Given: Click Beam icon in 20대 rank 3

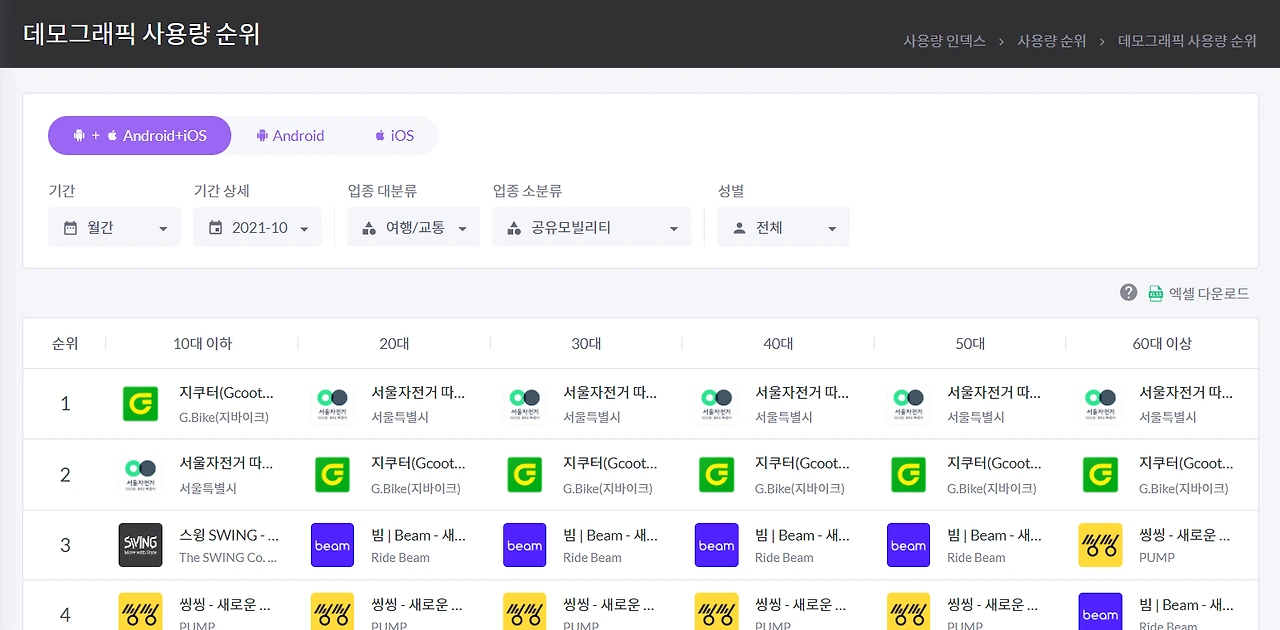Looking at the screenshot, I should 332,545.
